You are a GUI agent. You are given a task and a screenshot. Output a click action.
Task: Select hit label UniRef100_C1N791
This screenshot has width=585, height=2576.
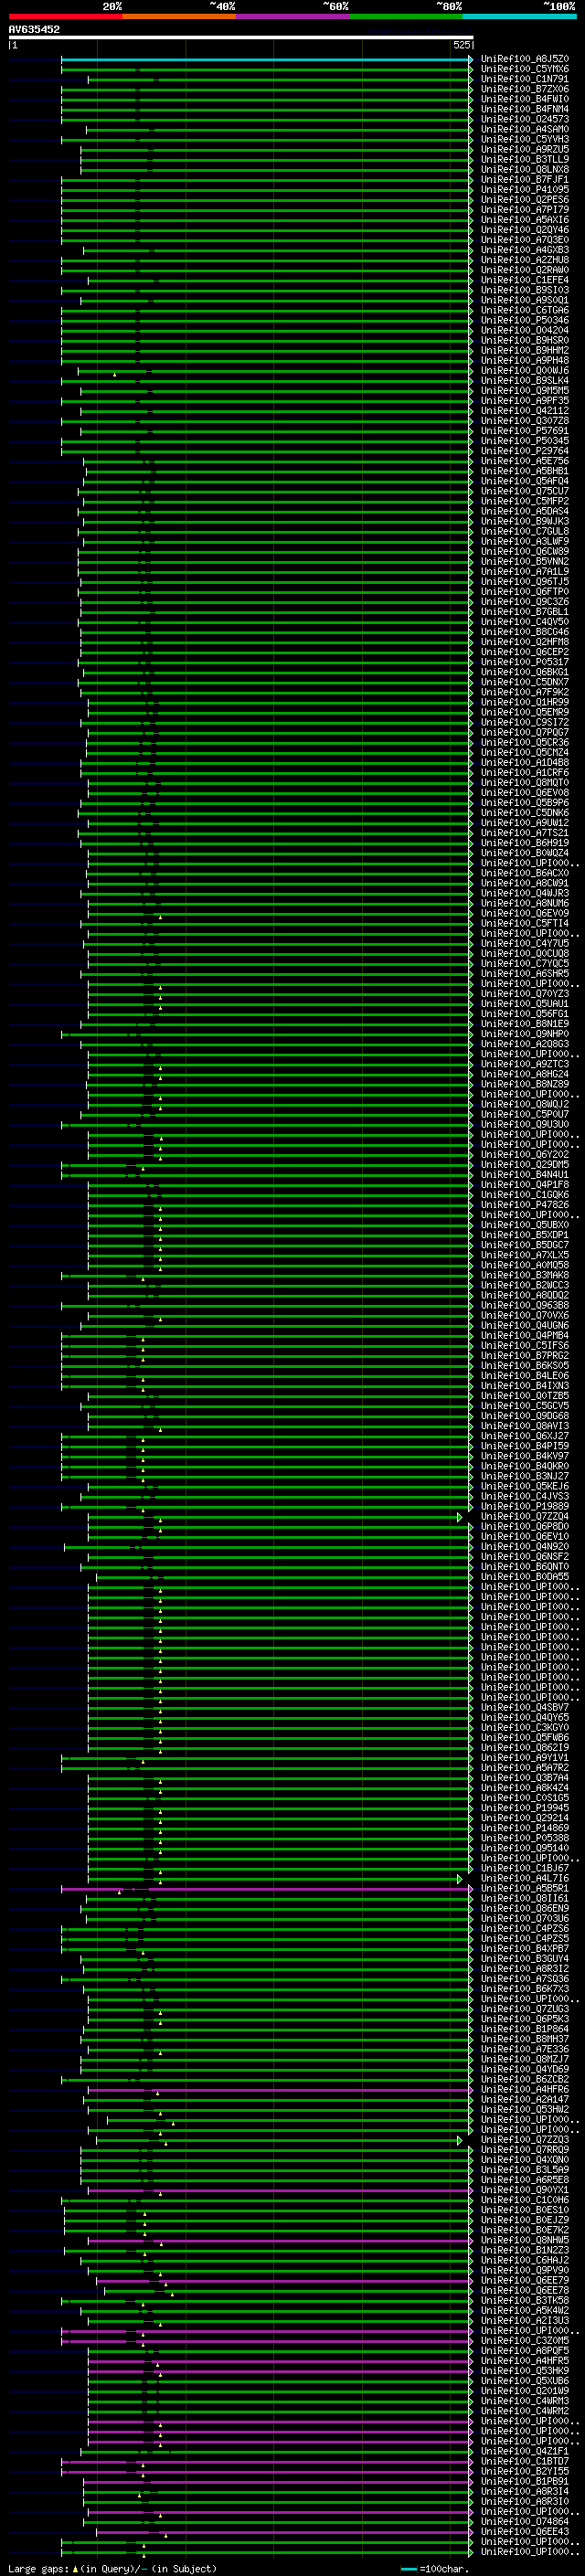click(x=525, y=79)
